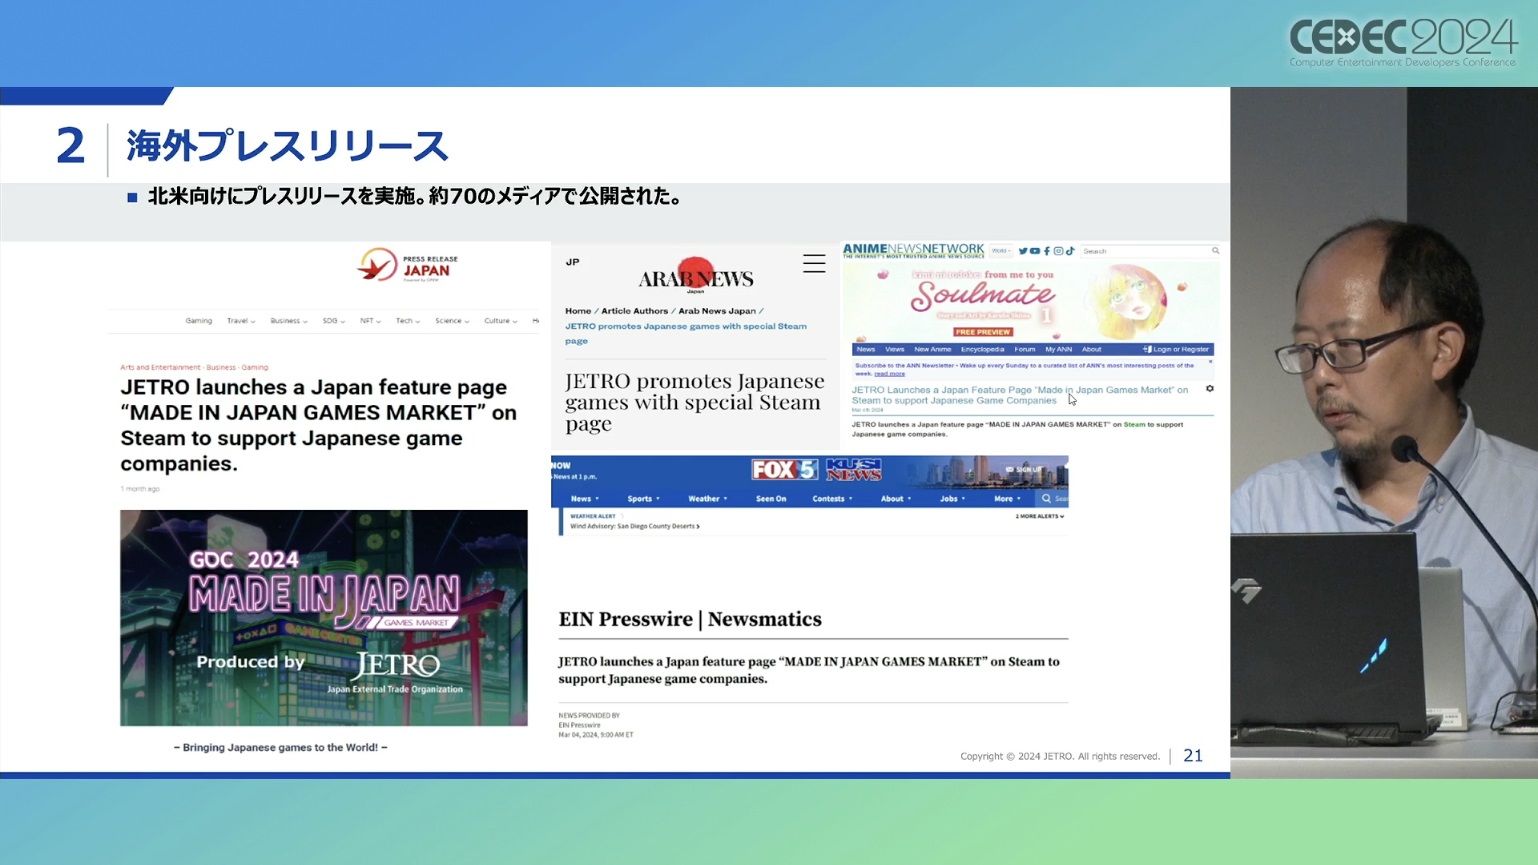Click the read more newsletter link
The height and width of the screenshot is (865, 1538).
[889, 374]
